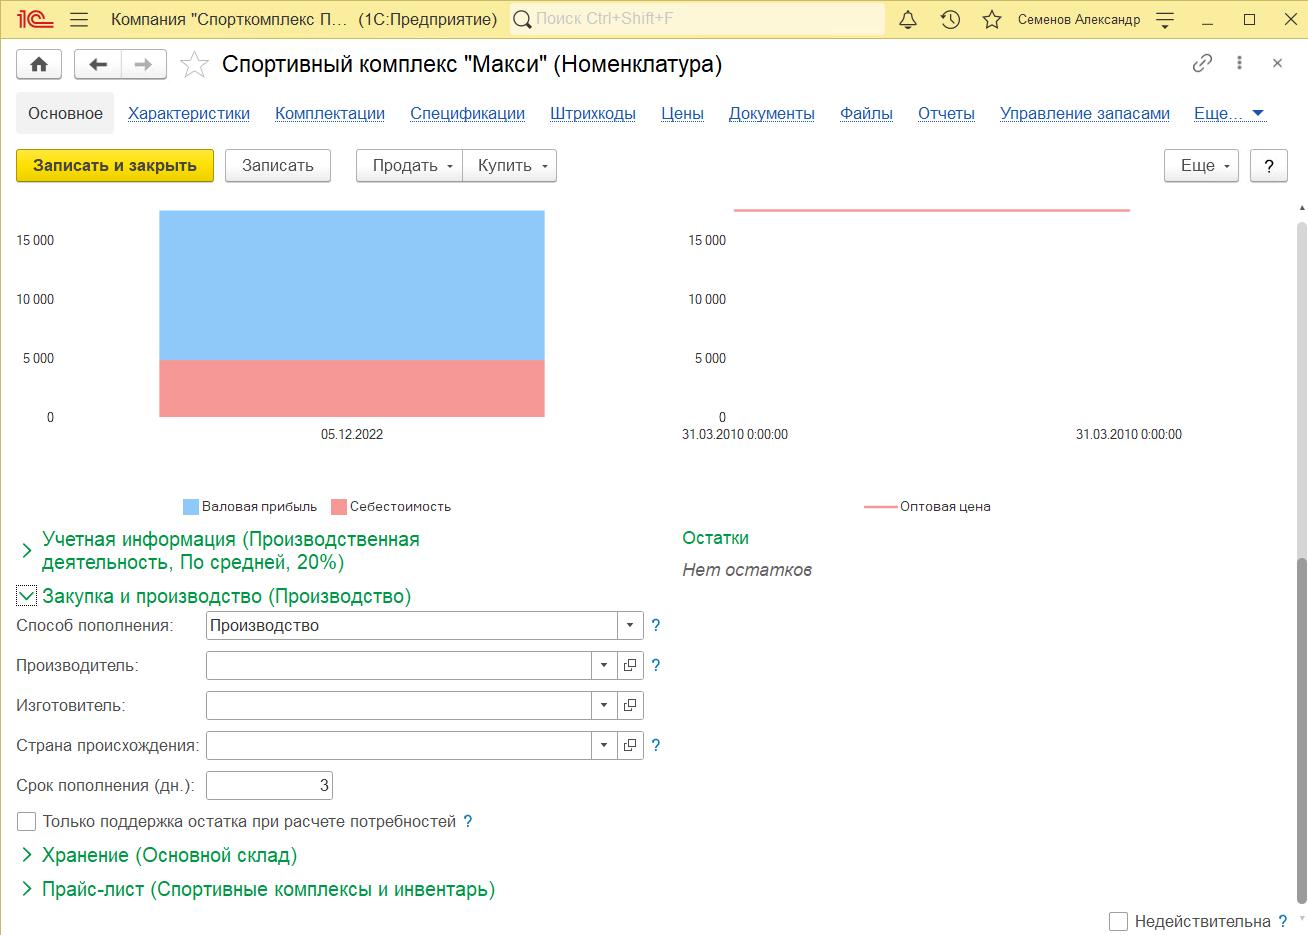Open the Еще… navigation links menu
This screenshot has height=935, width=1308.
point(1229,113)
